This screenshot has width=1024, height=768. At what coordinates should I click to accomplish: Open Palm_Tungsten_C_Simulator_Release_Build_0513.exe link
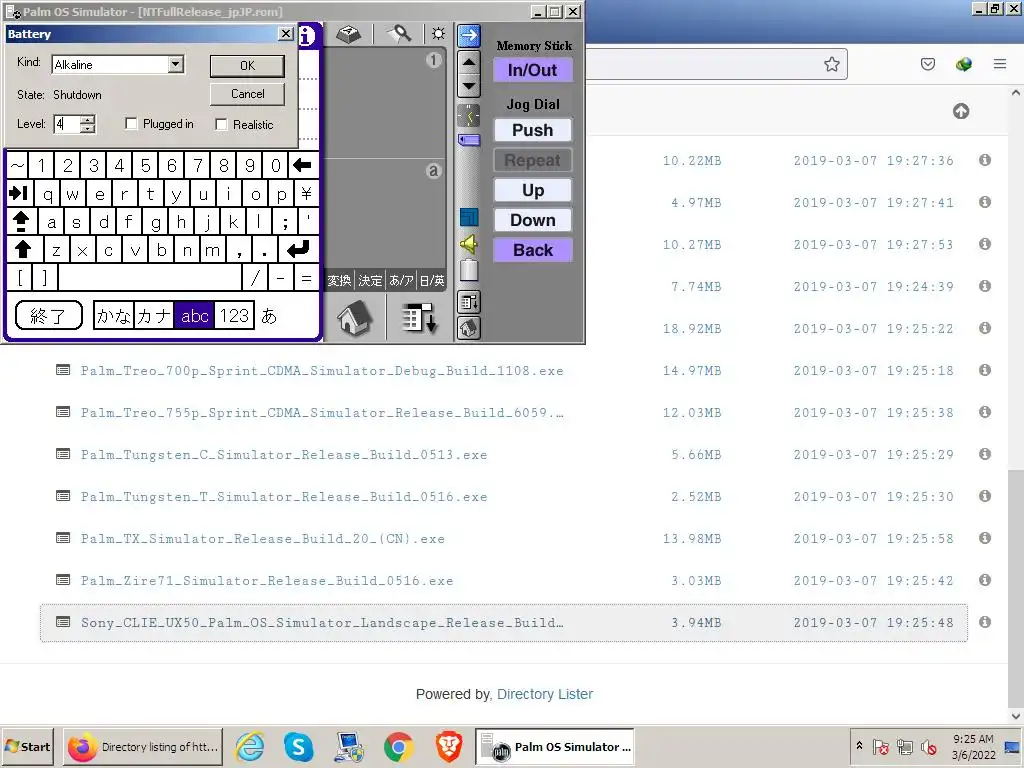tap(284, 455)
